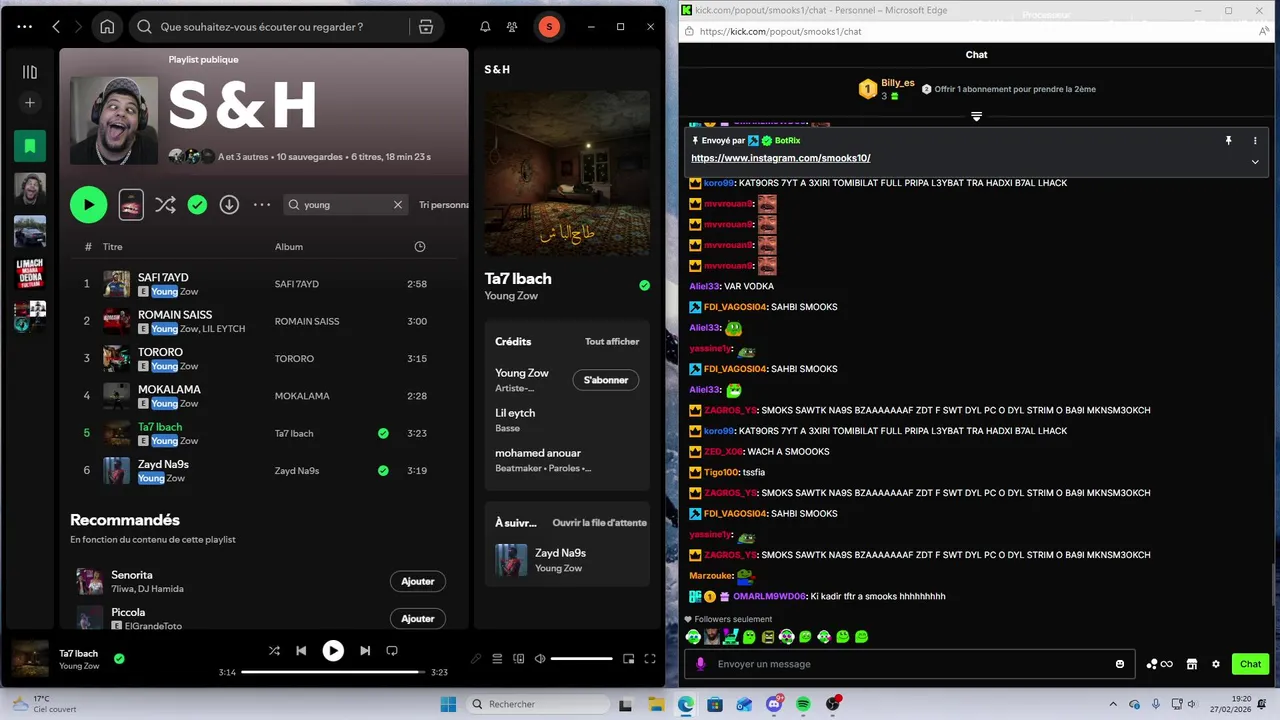The height and width of the screenshot is (720, 1280).
Task: Open Spotify notifications bell
Action: pos(485,27)
